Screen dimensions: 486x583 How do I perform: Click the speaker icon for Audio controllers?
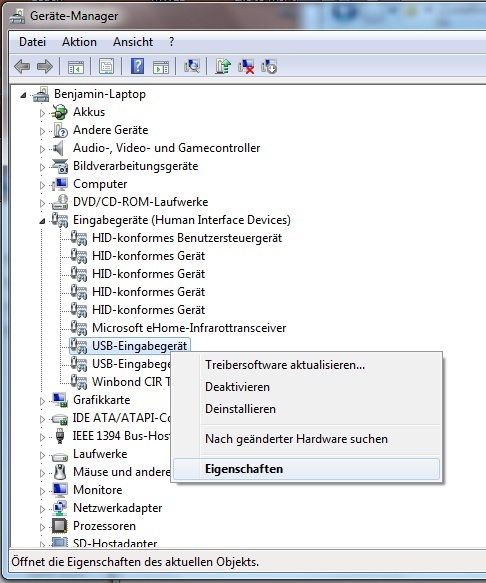click(x=59, y=148)
